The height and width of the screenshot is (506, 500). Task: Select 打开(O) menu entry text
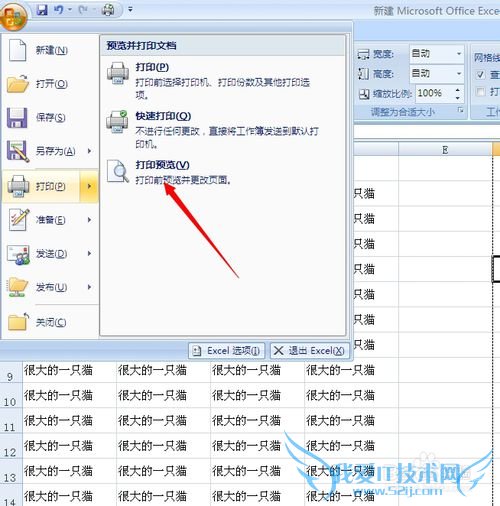pos(52,84)
